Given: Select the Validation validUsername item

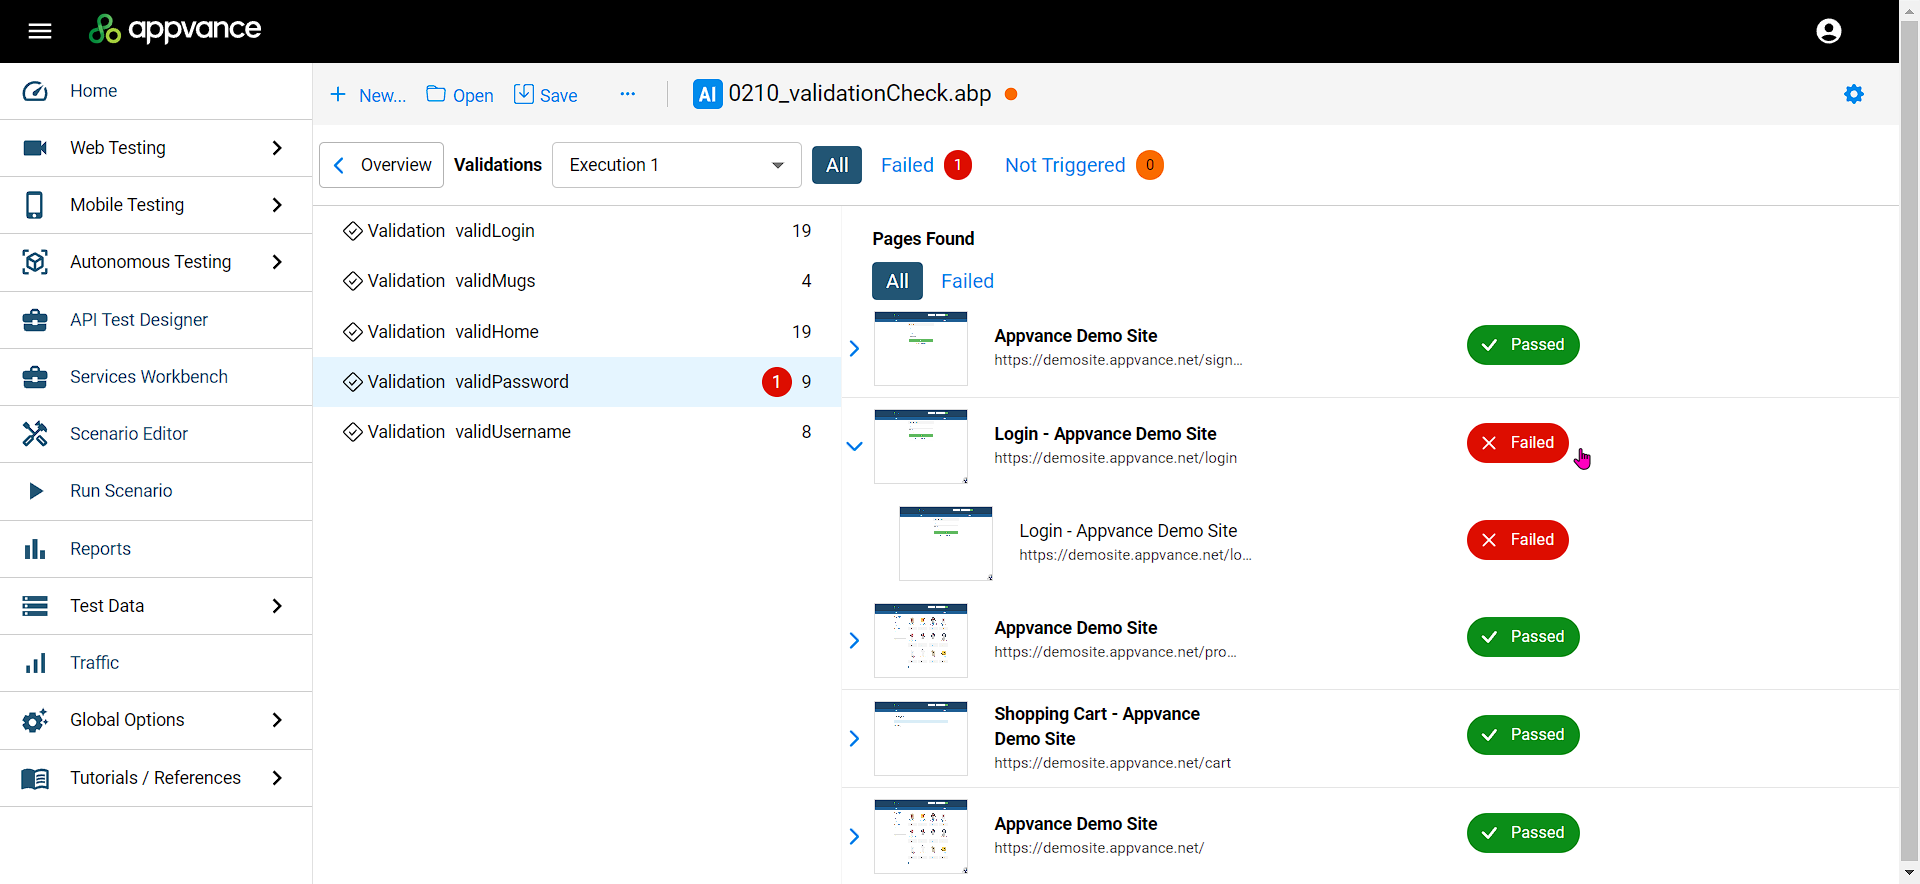Looking at the screenshot, I should click(469, 432).
